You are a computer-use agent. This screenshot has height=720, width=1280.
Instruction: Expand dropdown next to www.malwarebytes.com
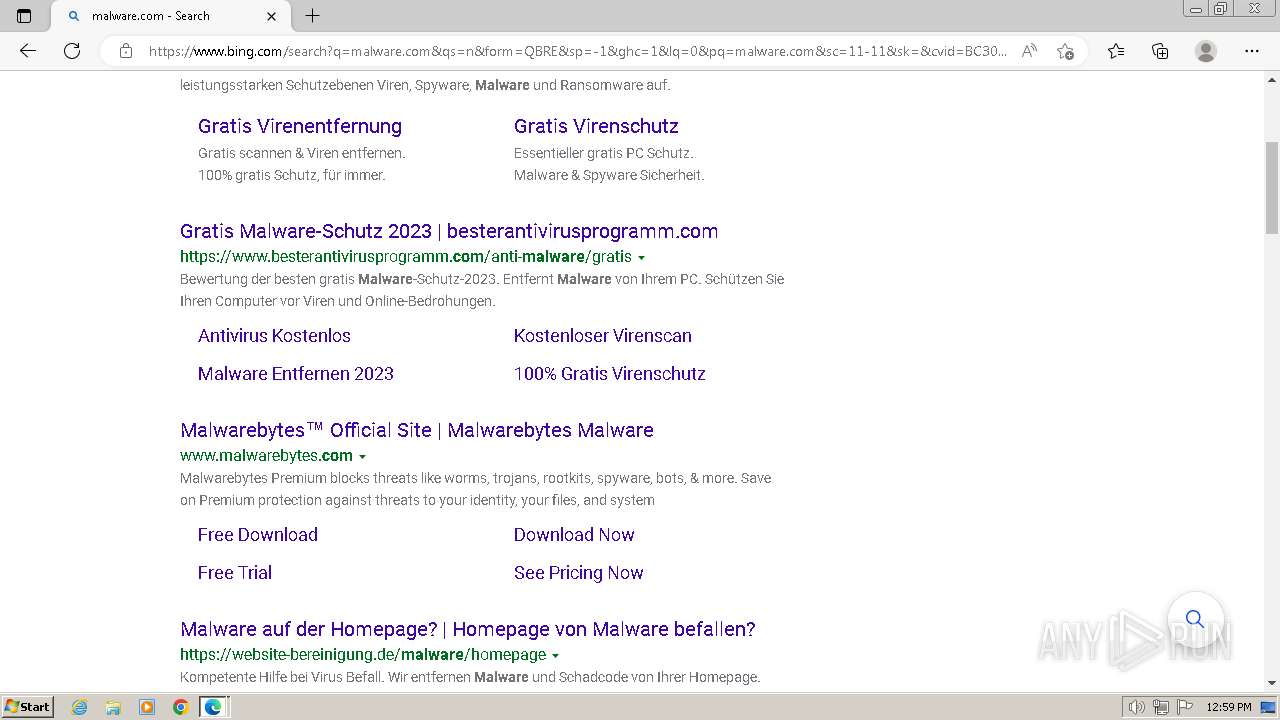[x=362, y=457]
